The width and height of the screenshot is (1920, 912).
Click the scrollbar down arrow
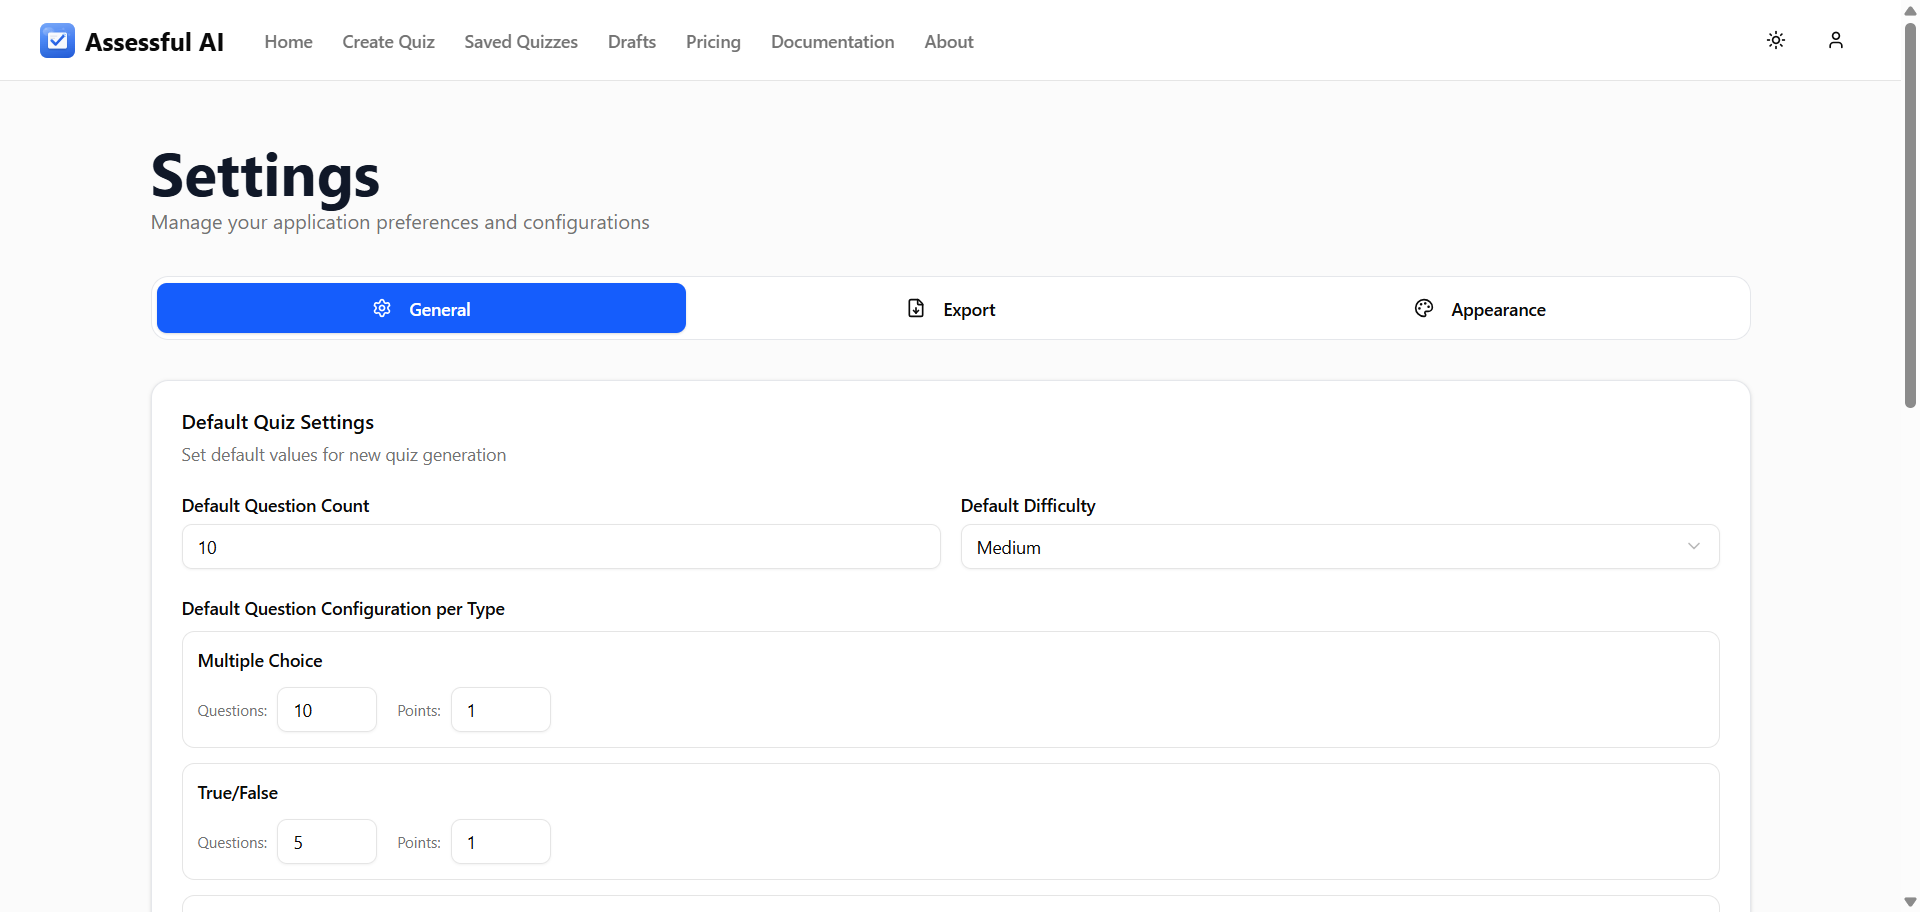click(1910, 902)
